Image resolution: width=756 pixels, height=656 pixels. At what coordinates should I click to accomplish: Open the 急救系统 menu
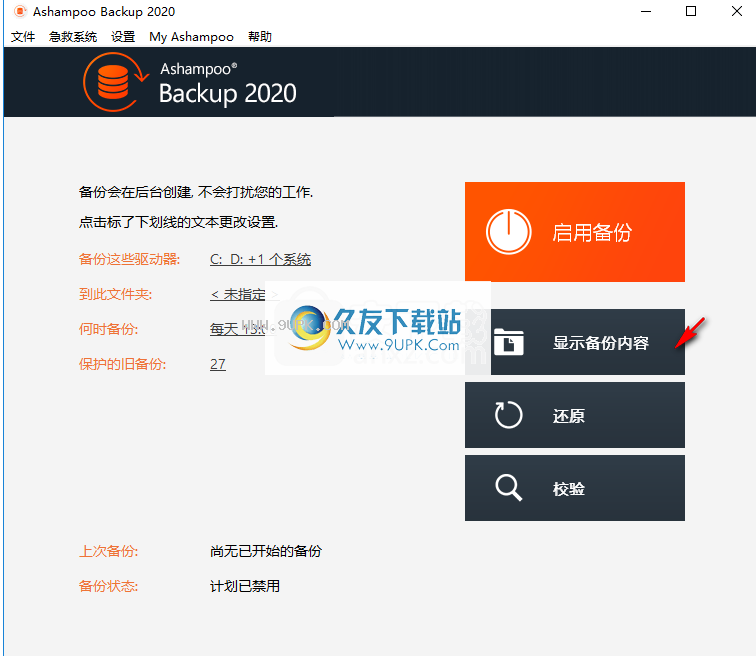coord(73,37)
